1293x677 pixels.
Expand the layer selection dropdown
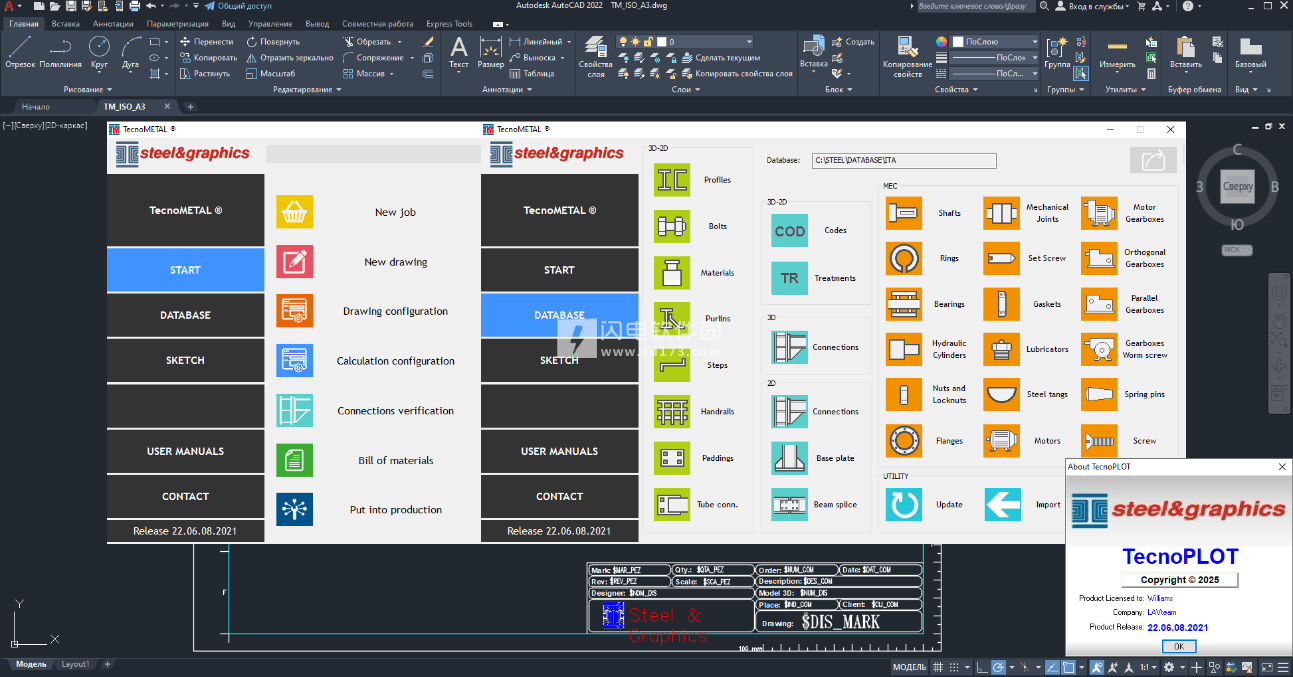747,42
